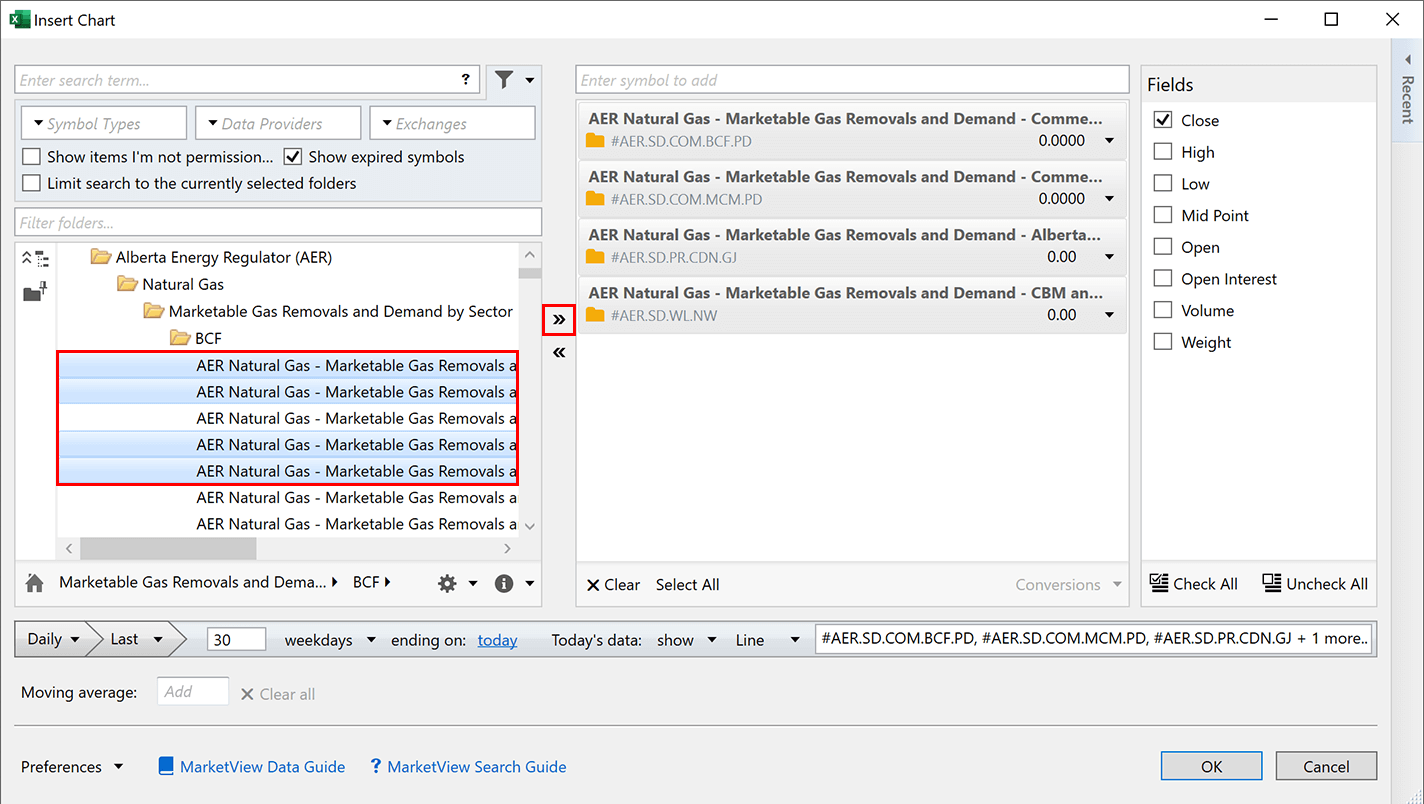This screenshot has width=1424, height=804.
Task: Click the Cancel button
Action: coord(1326,767)
